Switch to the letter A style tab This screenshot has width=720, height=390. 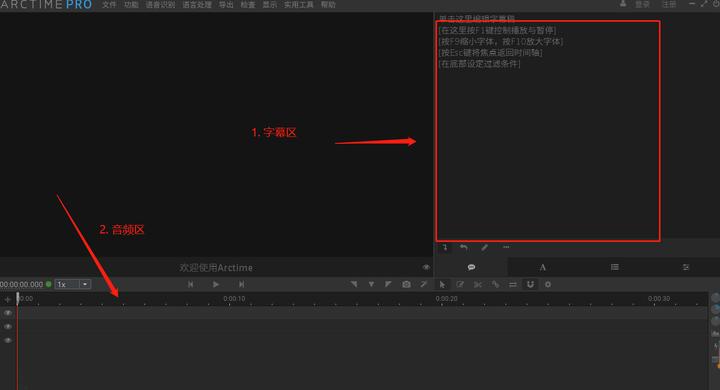click(x=542, y=267)
